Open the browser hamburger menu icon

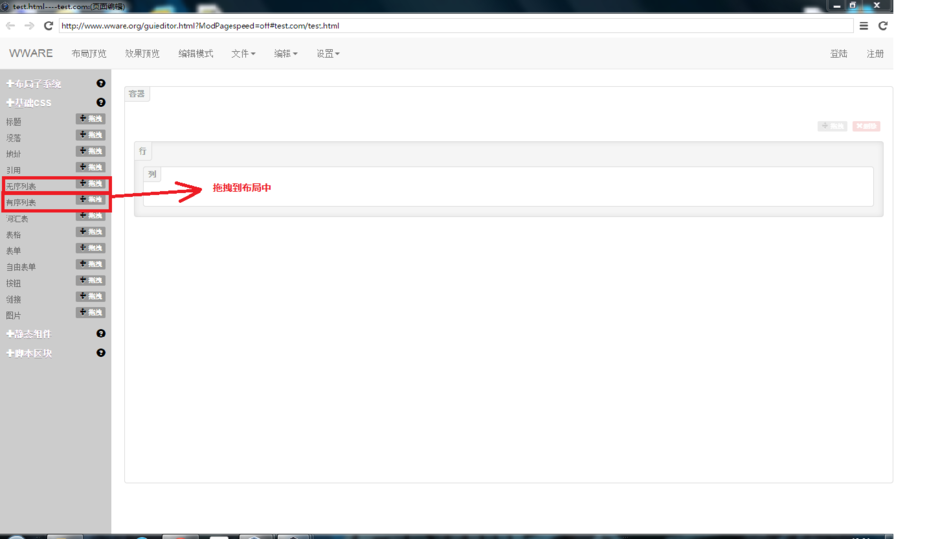864,25
